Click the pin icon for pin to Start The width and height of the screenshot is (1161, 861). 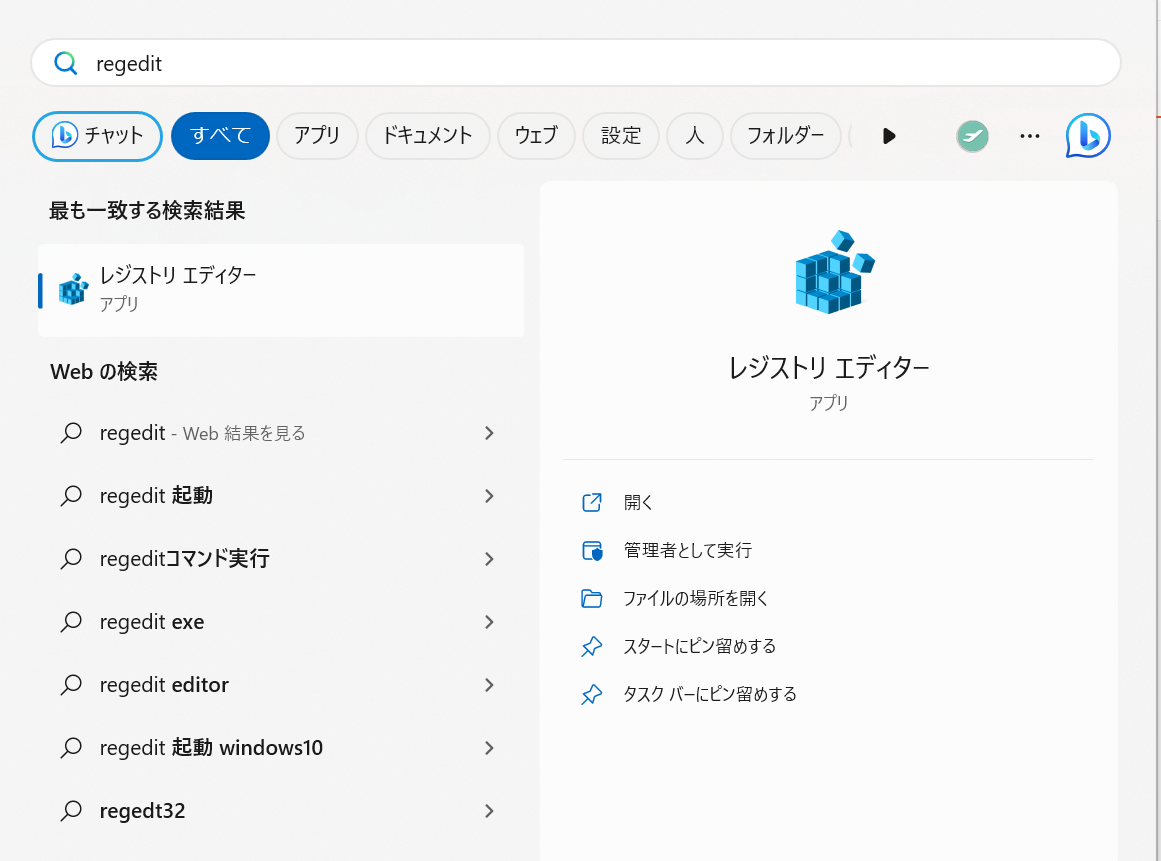[592, 647]
